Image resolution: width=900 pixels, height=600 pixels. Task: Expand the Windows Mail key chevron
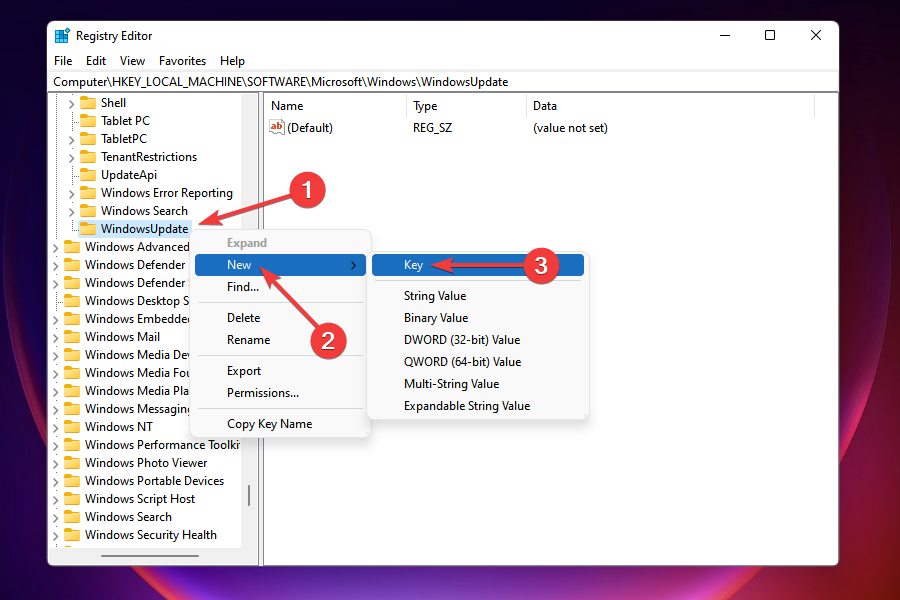56,338
